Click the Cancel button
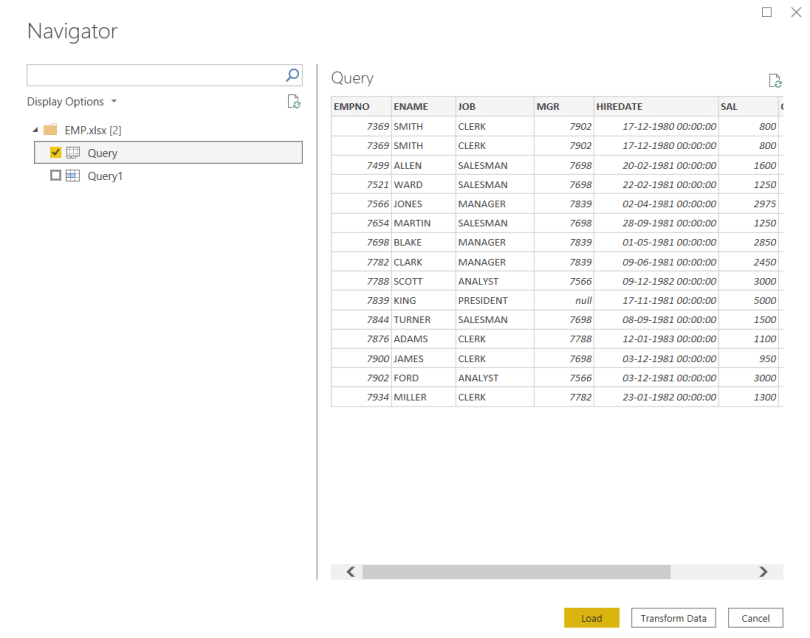 click(755, 618)
